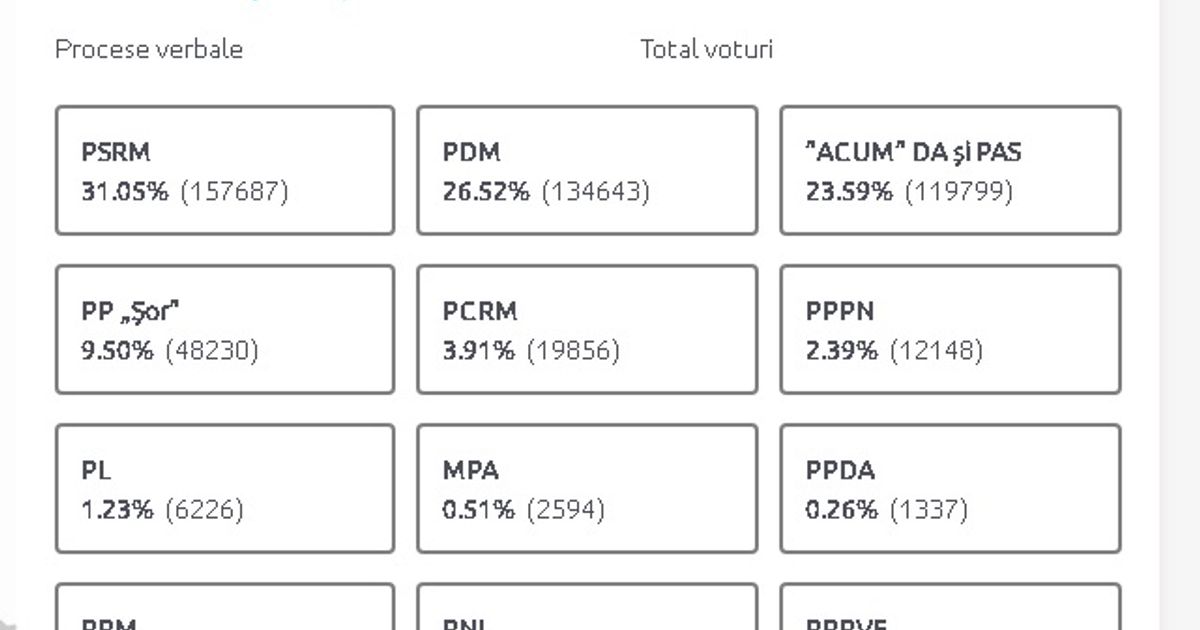The height and width of the screenshot is (630, 1200).
Task: Click the PPPN vote count (12148)
Action: (937, 351)
